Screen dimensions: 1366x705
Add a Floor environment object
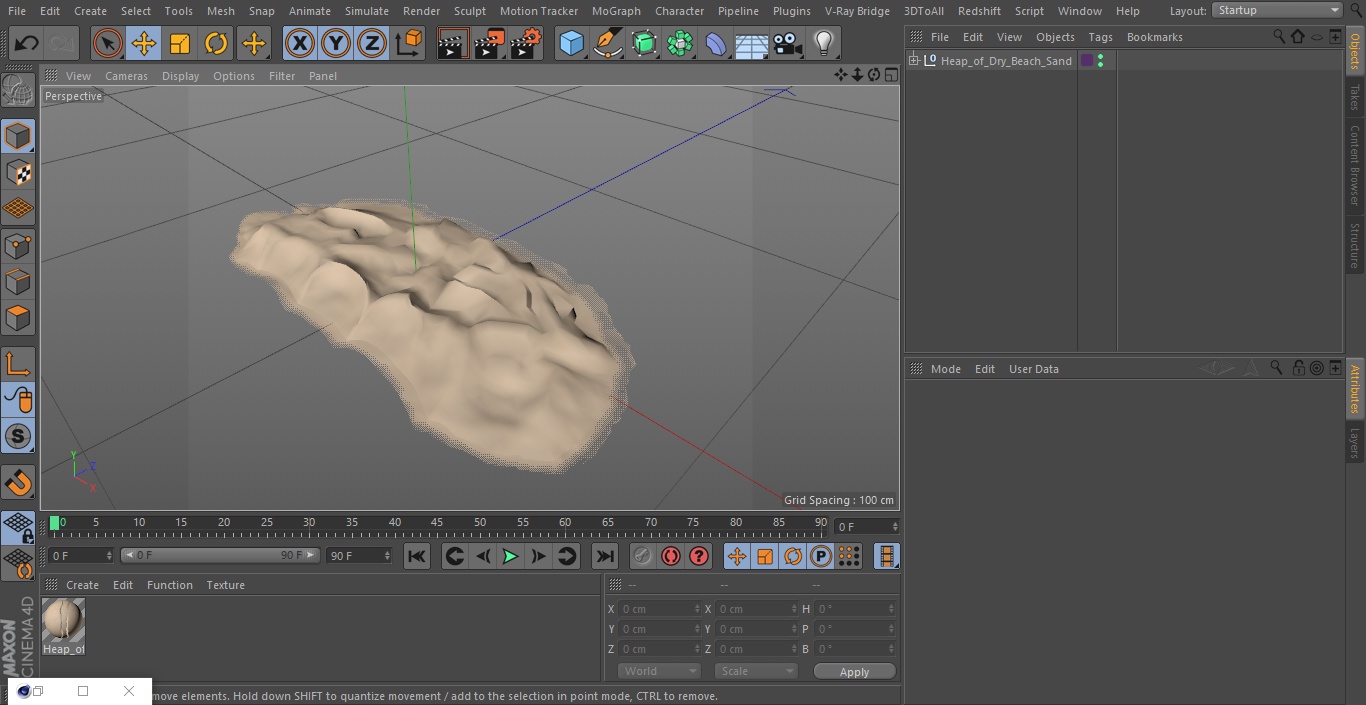752,43
